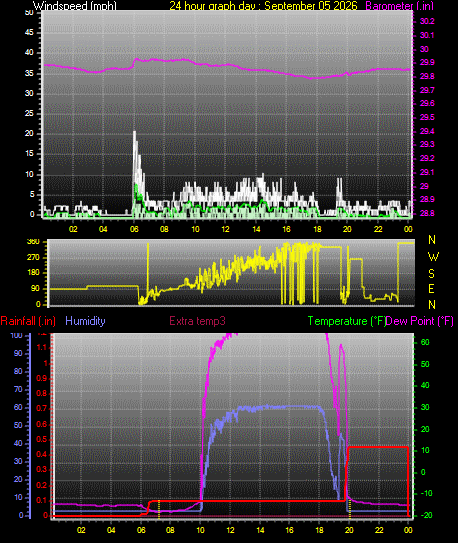Click the 16 hour label under humidity chart

click(289, 530)
